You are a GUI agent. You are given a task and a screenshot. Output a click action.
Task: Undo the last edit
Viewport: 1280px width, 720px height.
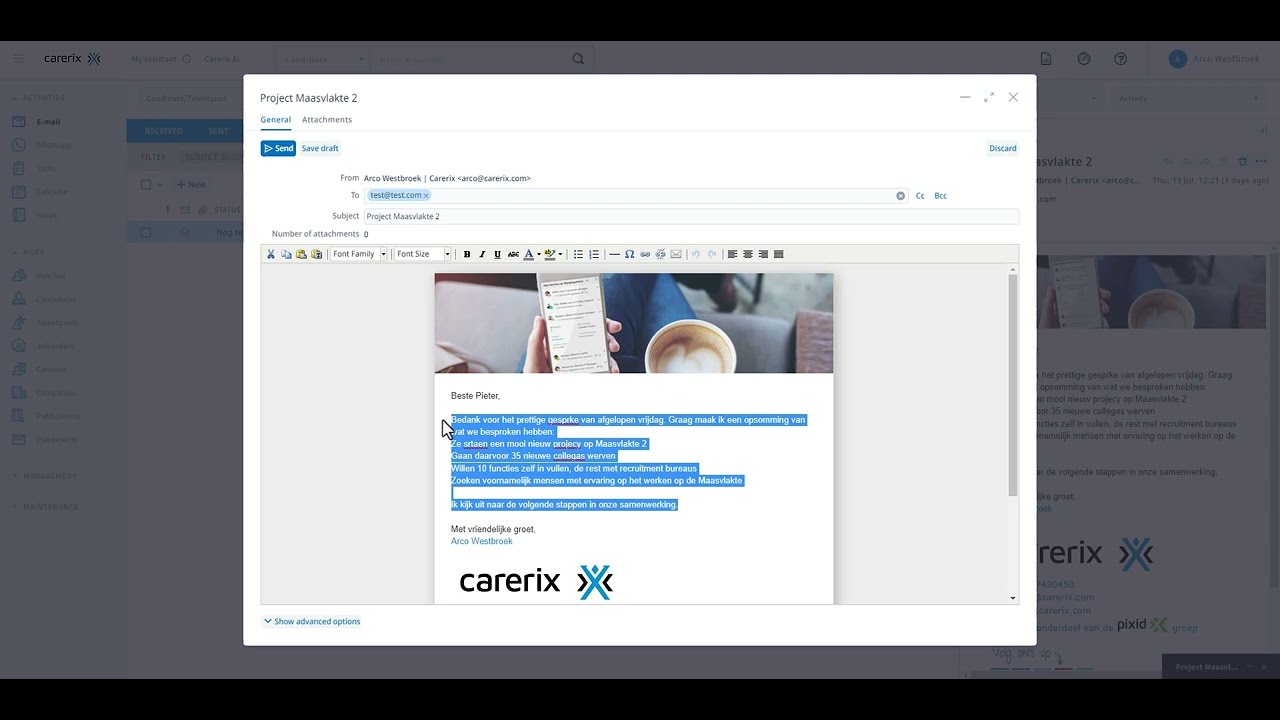pos(696,254)
